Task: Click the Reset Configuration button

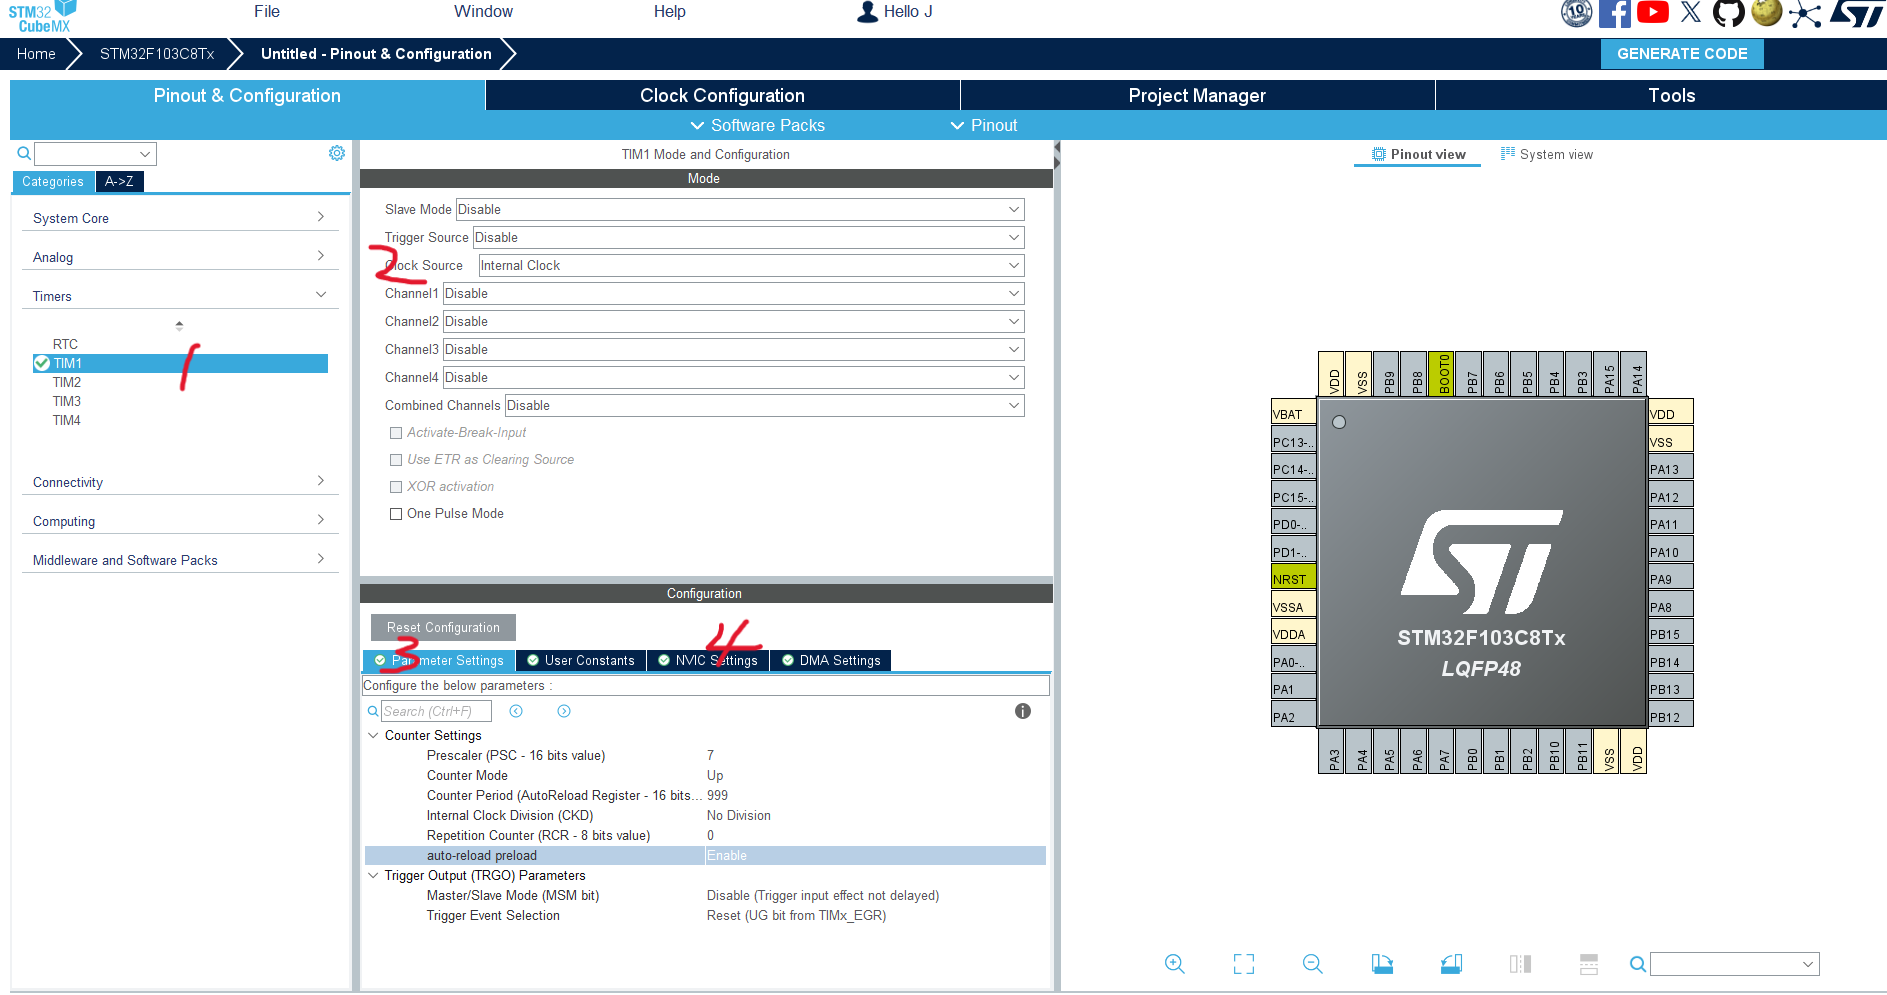Action: (x=443, y=627)
